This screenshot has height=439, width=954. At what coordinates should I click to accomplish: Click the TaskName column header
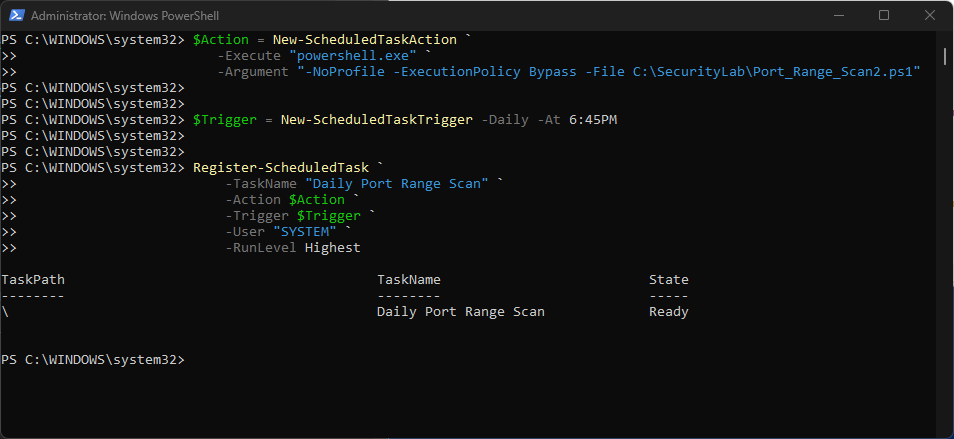click(x=408, y=279)
